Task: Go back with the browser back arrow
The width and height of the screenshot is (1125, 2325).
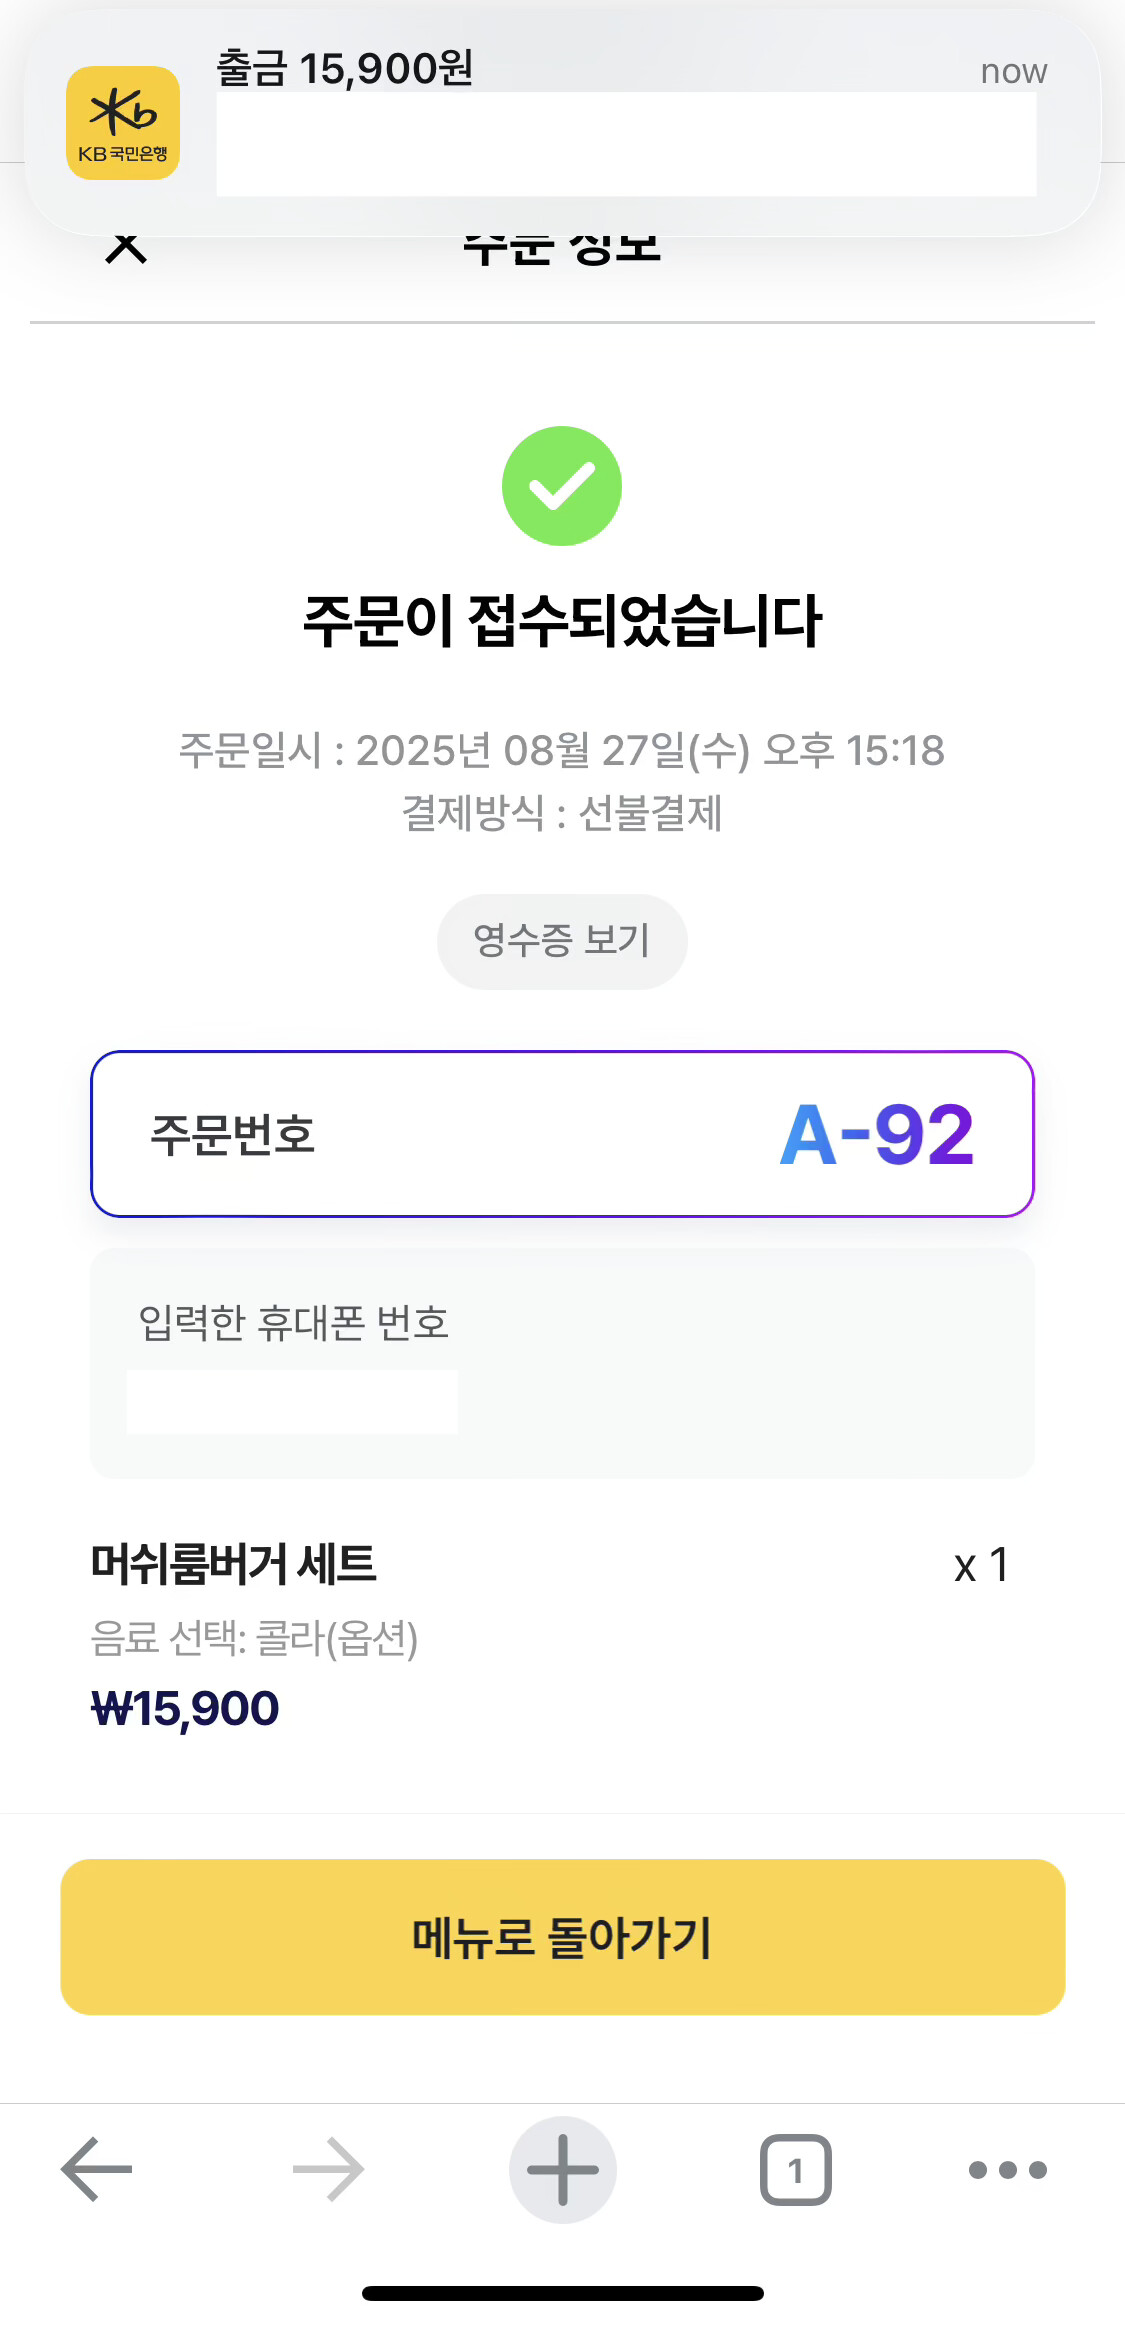Action: 97,2169
